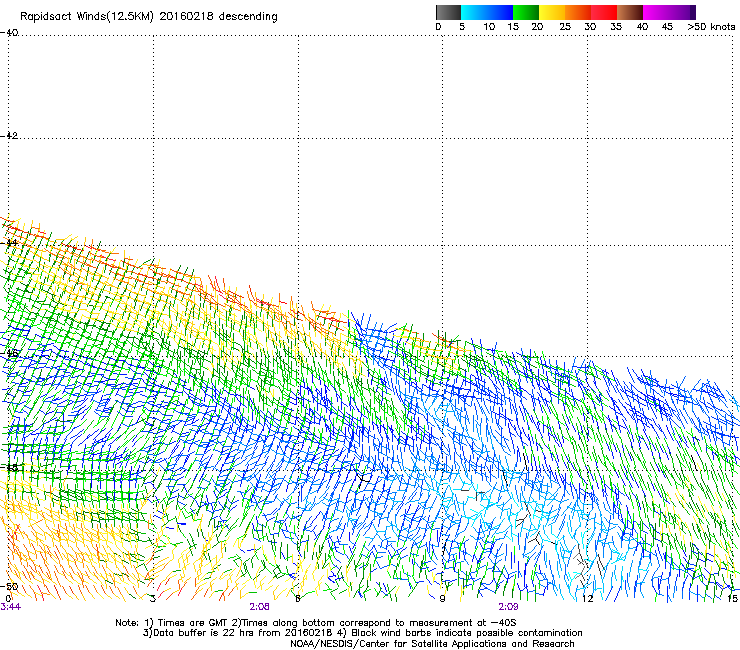Click the yellow 20-25 knots legend swatch

coord(552,12)
